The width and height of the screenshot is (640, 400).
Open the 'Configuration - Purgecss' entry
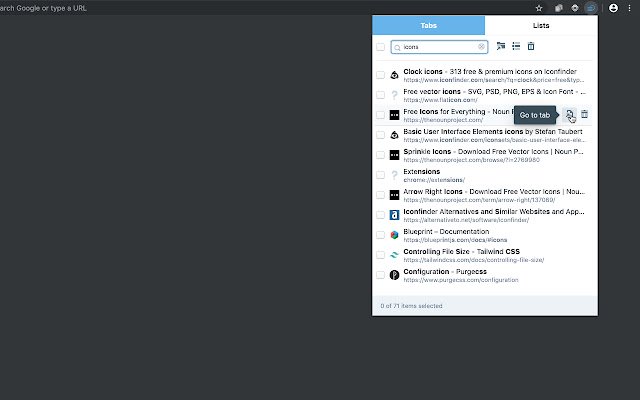pos(445,271)
